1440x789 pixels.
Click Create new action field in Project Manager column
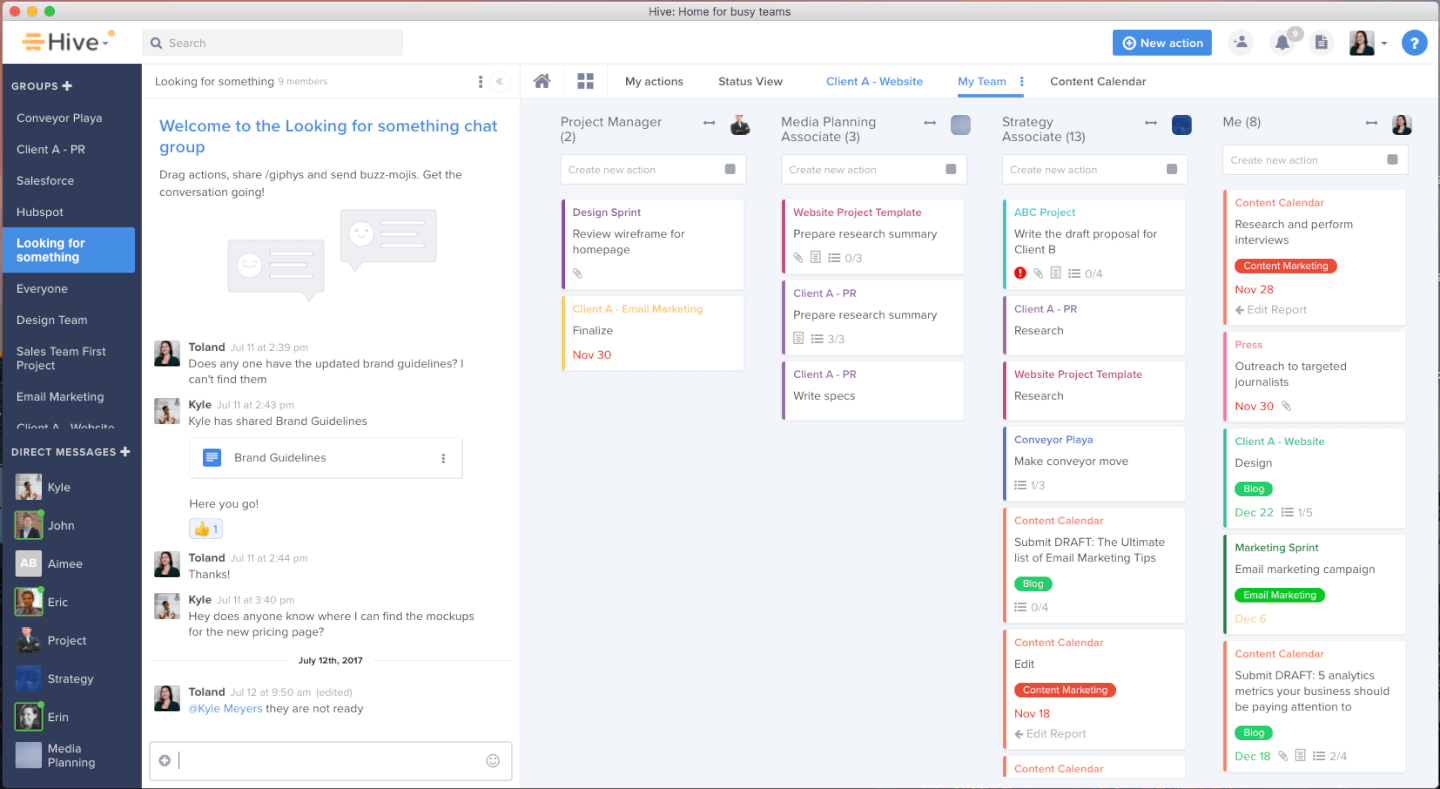tap(653, 170)
